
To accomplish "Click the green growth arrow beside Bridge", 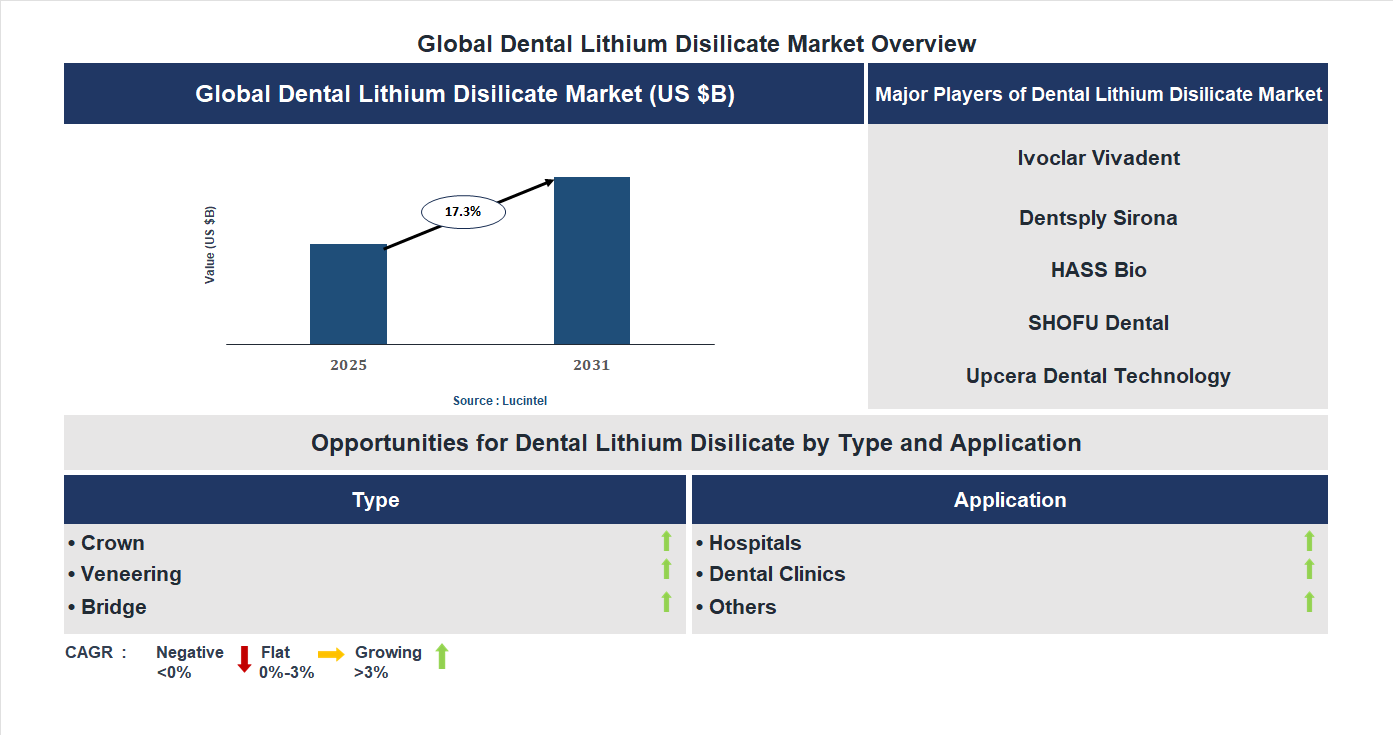I will point(666,601).
